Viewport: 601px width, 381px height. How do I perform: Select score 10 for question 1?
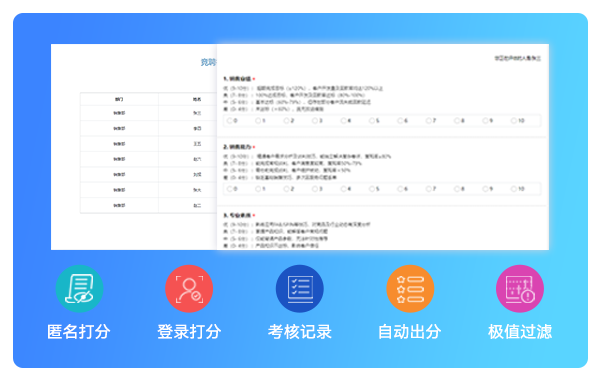tap(514, 121)
